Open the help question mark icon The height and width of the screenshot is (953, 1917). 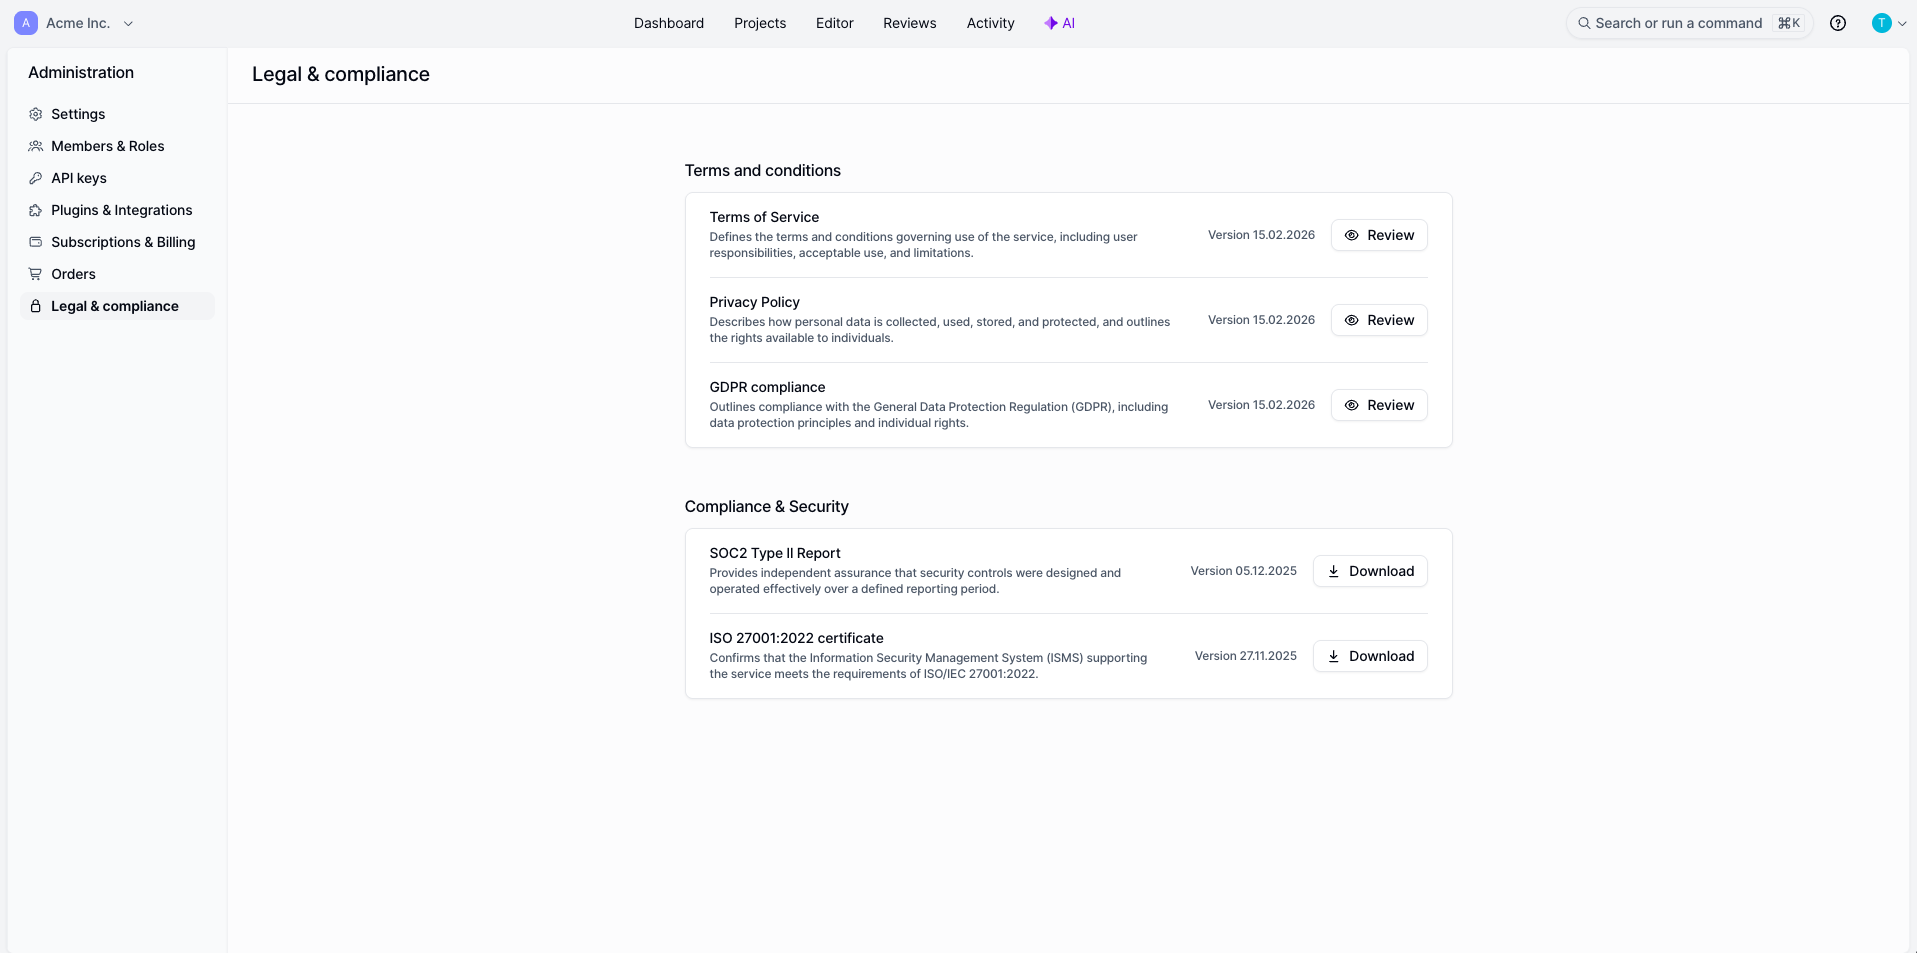point(1838,23)
